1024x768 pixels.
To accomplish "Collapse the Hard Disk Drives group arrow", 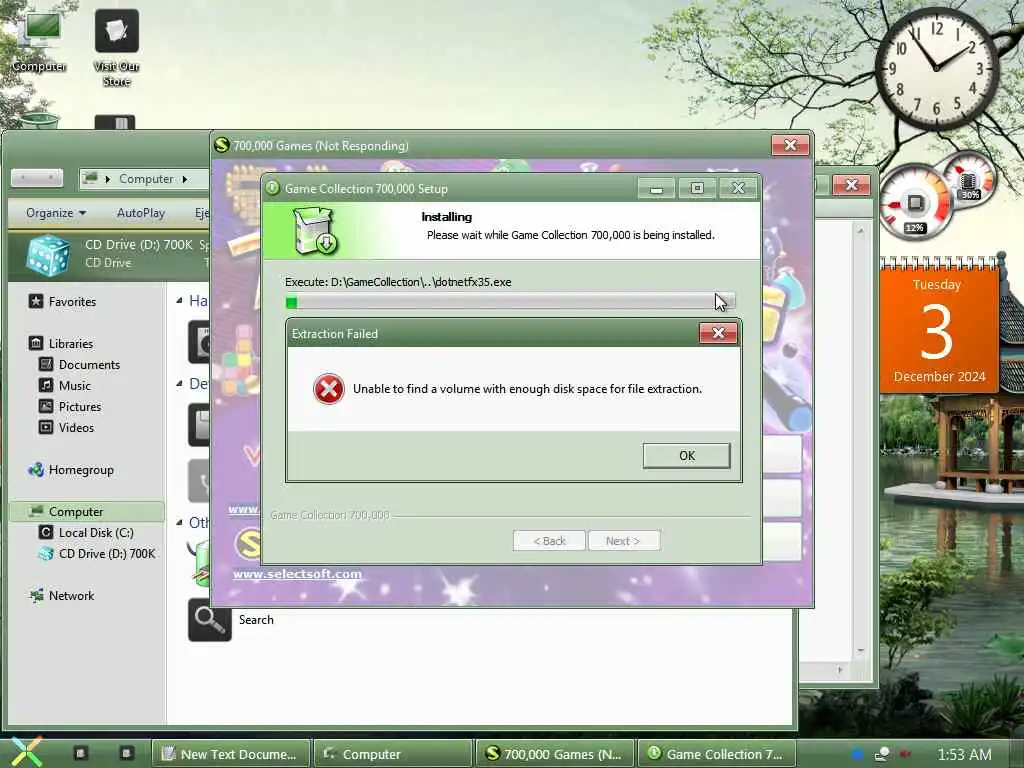I will [x=180, y=300].
